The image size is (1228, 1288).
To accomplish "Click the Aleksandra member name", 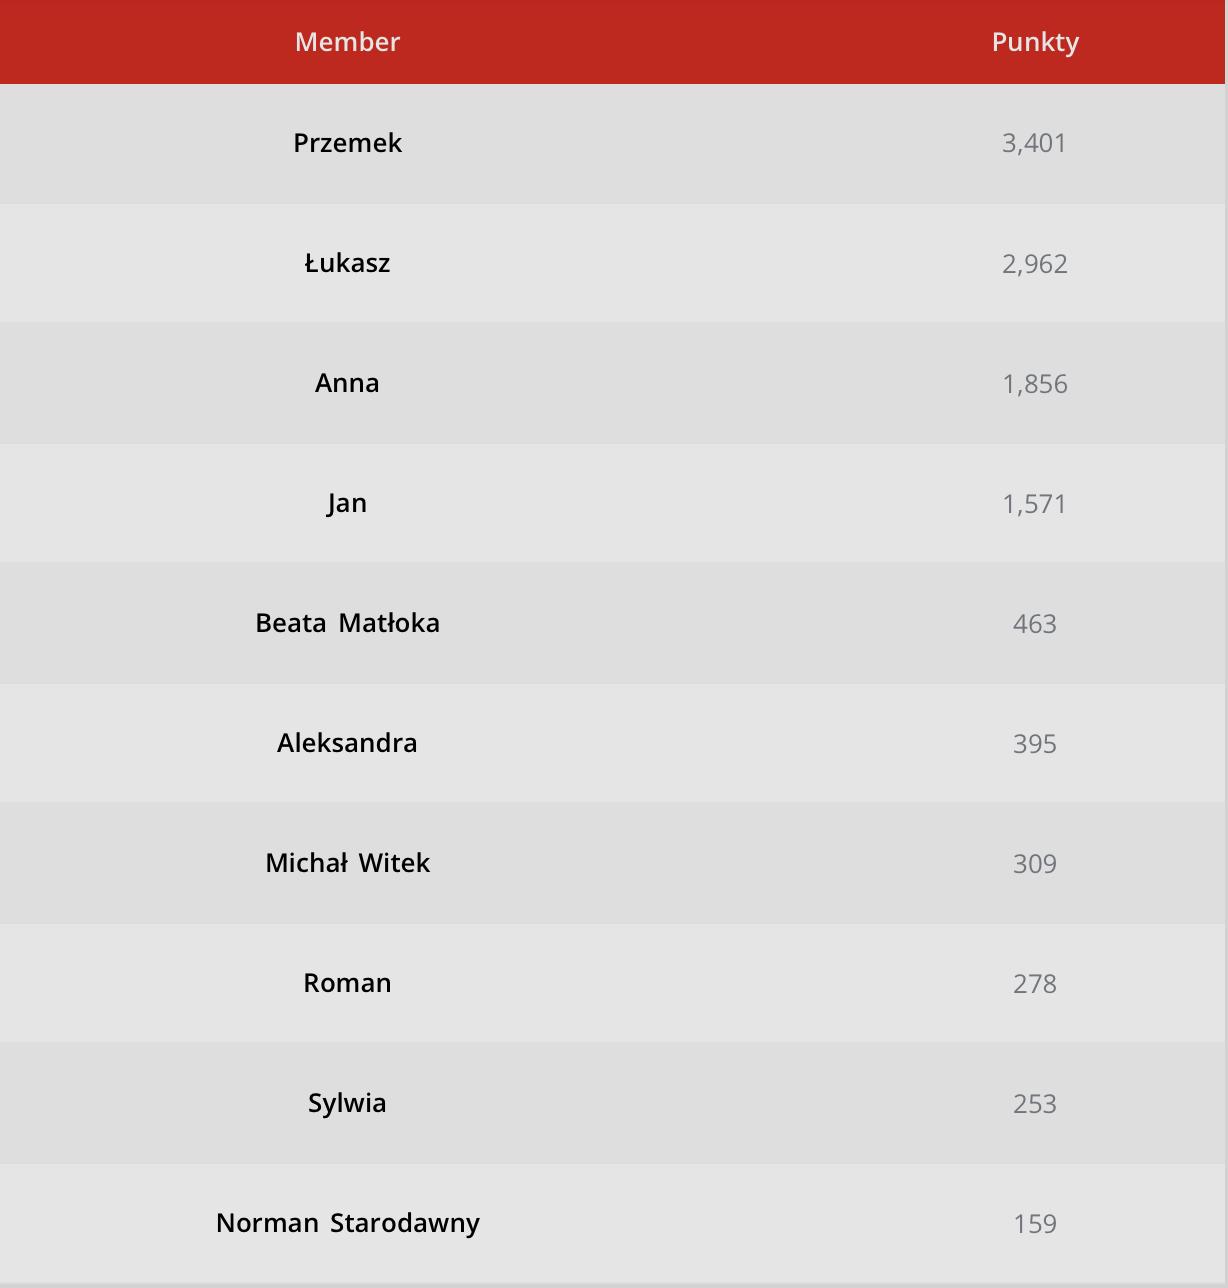I will coord(347,743).
